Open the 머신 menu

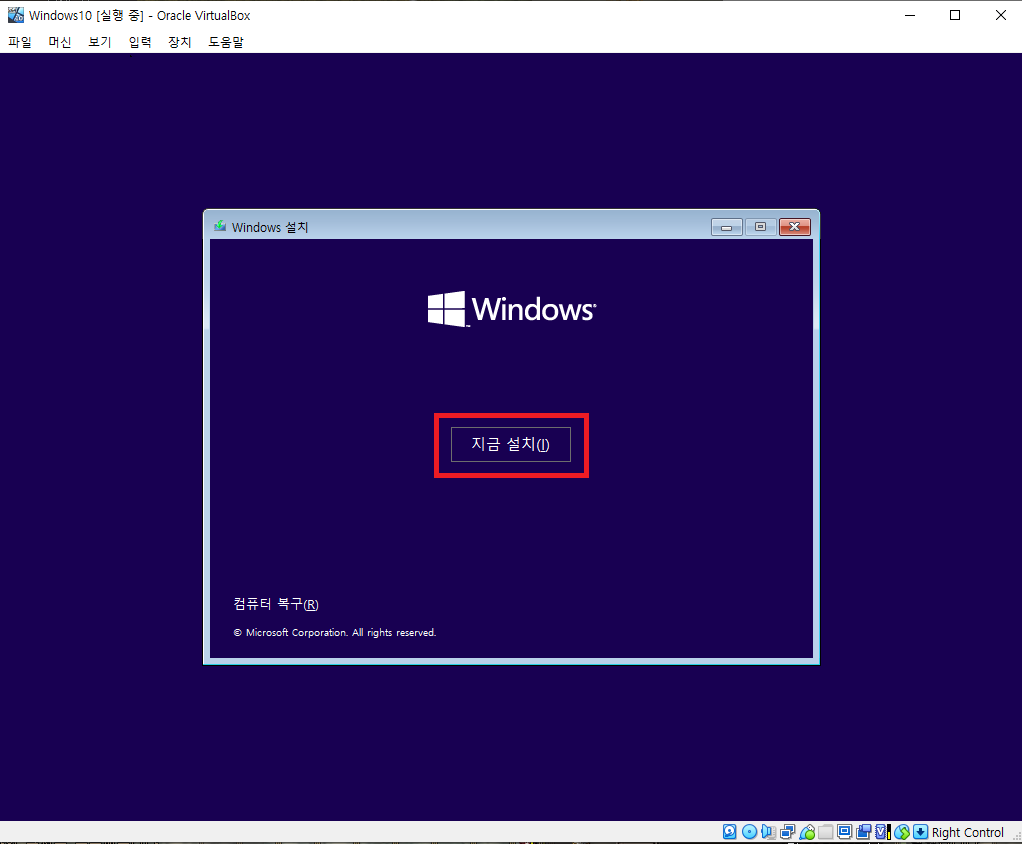59,42
